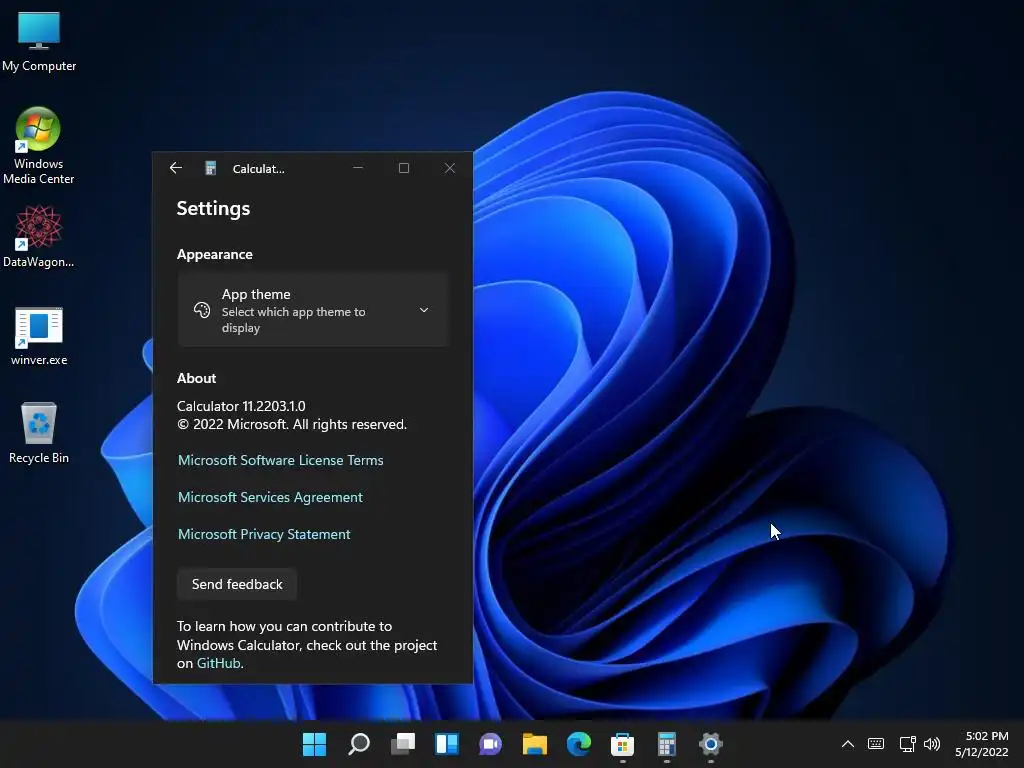Screen dimensions: 1024x768
Task: Open the Windows Start menu
Action: pos(314,744)
